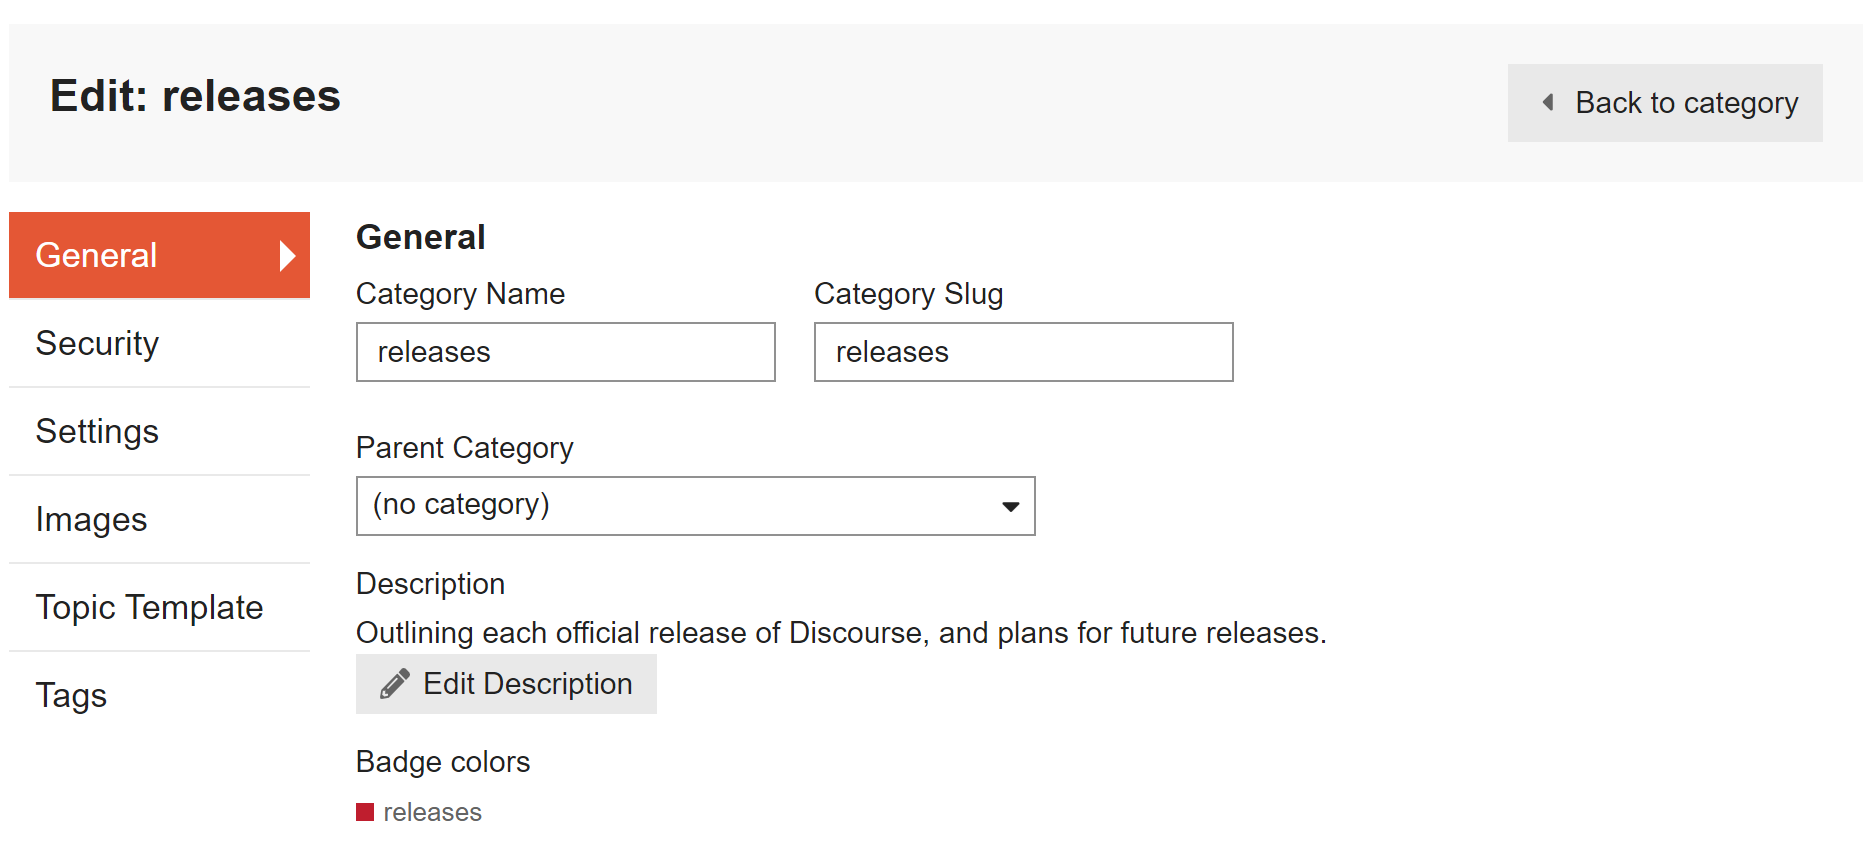
Task: Open the Settings tab
Action: [x=98, y=431]
